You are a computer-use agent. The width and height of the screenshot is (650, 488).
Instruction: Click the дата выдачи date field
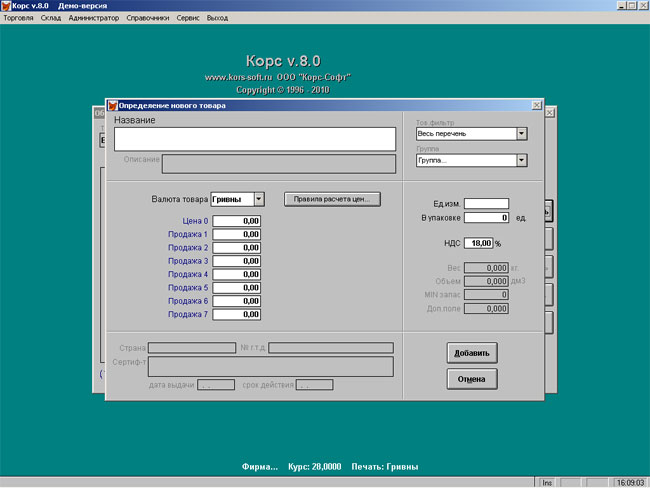[x=216, y=385]
